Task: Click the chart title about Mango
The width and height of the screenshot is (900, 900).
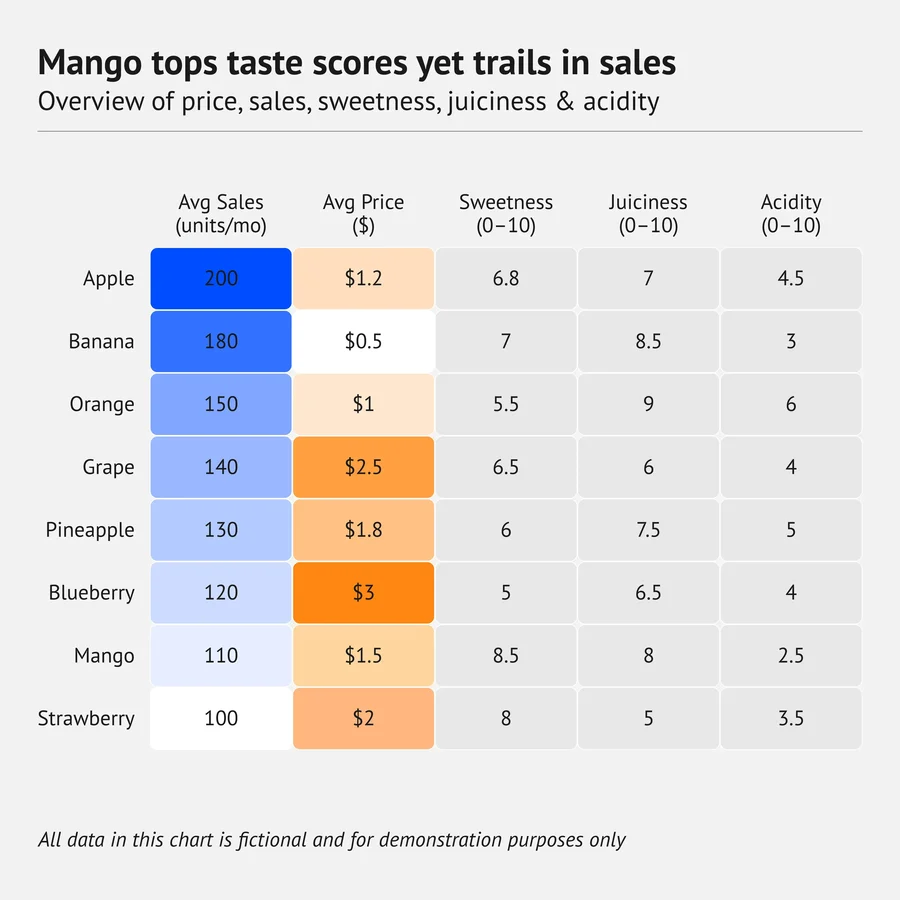Action: pyautogui.click(x=356, y=63)
